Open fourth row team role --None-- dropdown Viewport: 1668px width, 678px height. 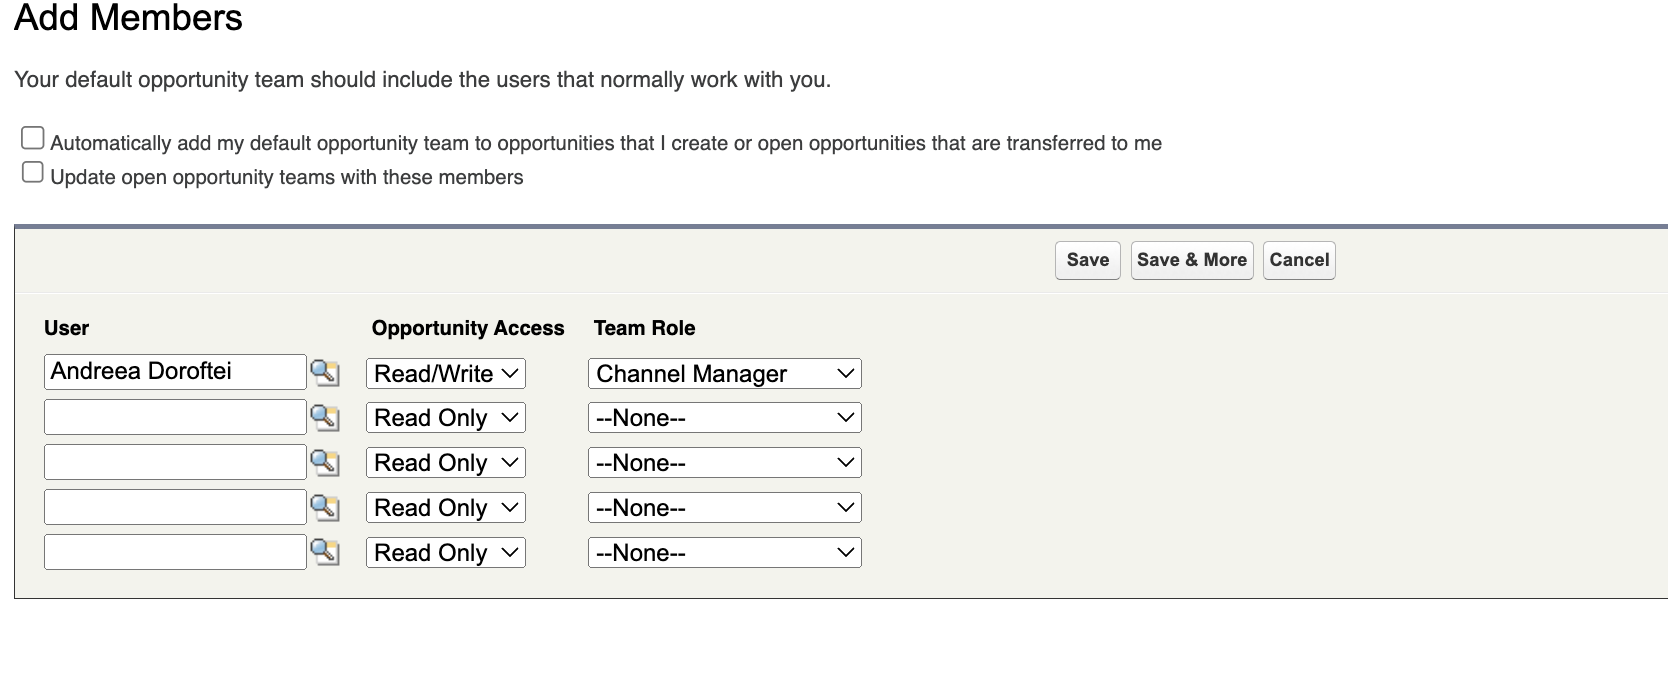pyautogui.click(x=725, y=508)
